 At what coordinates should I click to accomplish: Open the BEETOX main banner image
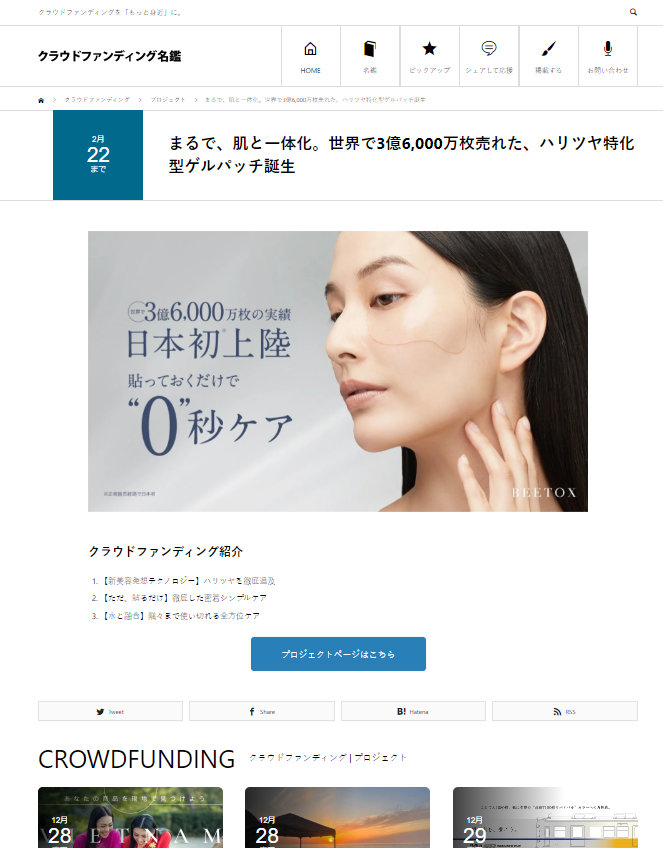[x=338, y=372]
